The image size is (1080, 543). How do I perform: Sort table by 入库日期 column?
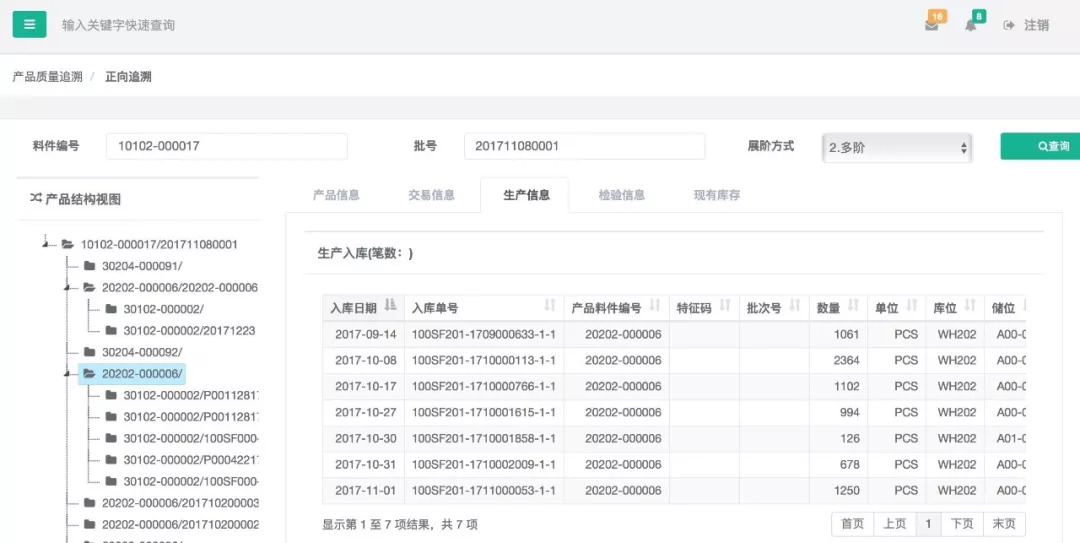(363, 307)
